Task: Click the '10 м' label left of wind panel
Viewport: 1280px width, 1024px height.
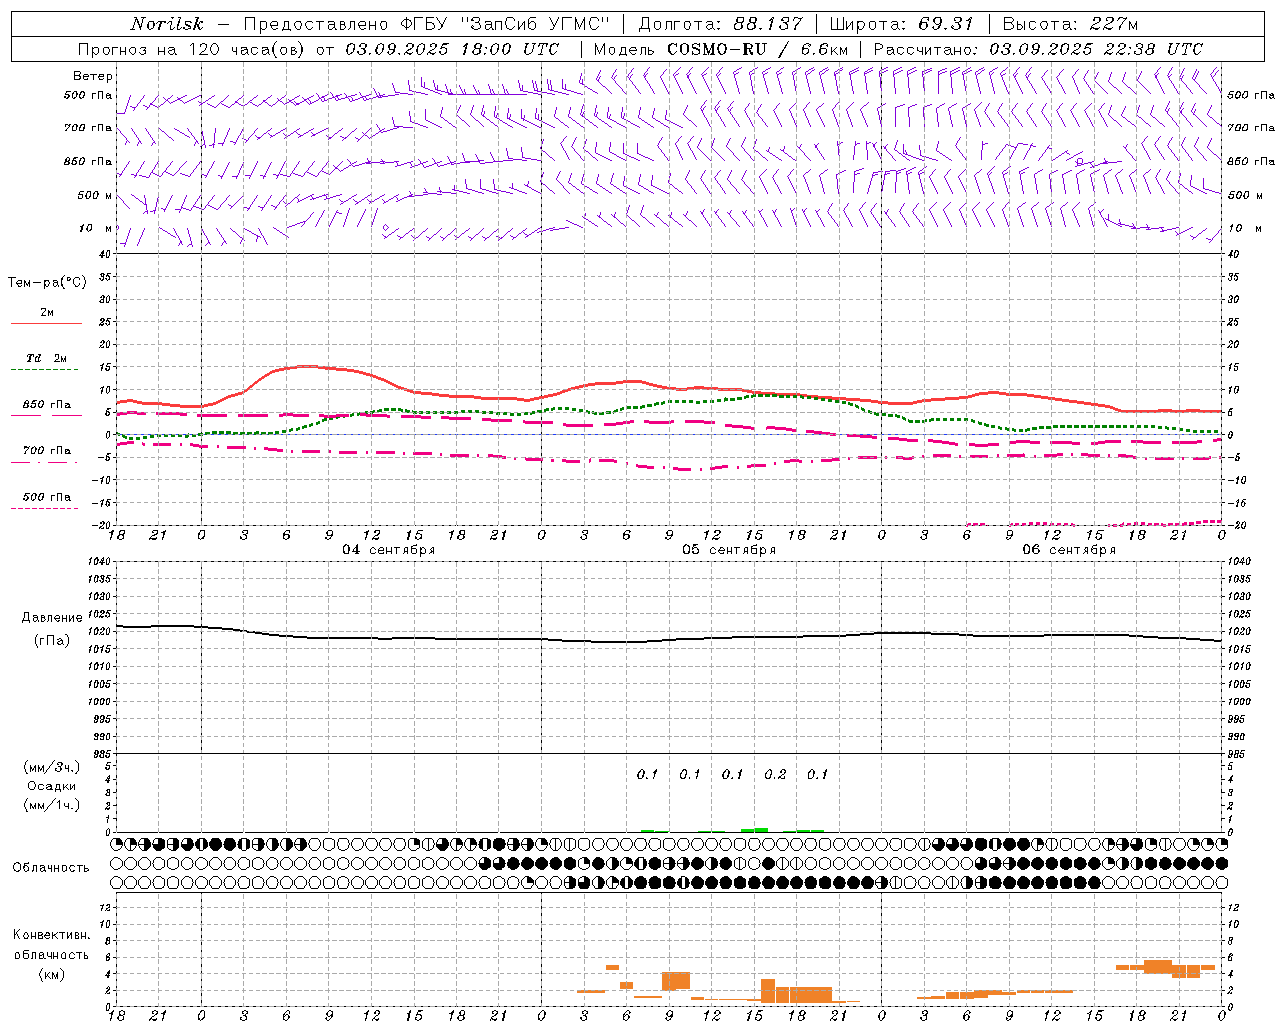Action: [x=96, y=228]
